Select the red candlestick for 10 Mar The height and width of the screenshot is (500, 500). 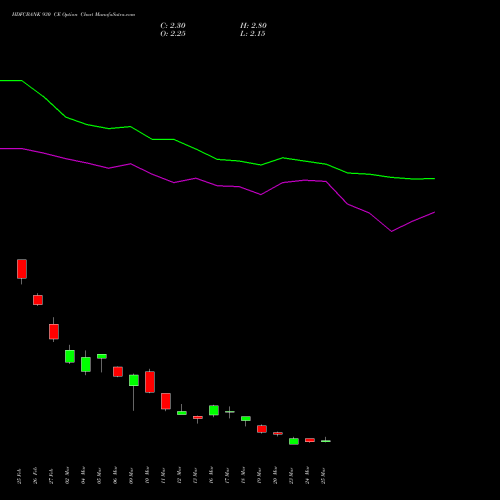point(150,382)
